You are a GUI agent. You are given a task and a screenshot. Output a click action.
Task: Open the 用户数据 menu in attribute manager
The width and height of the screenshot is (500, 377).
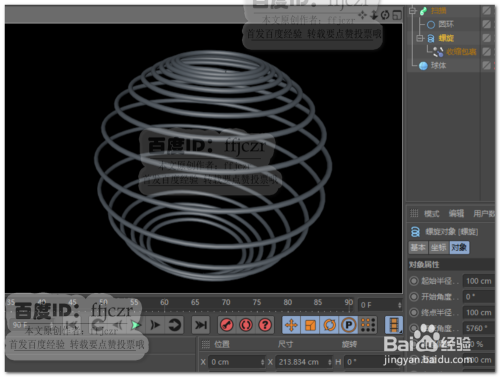pyautogui.click(x=484, y=214)
